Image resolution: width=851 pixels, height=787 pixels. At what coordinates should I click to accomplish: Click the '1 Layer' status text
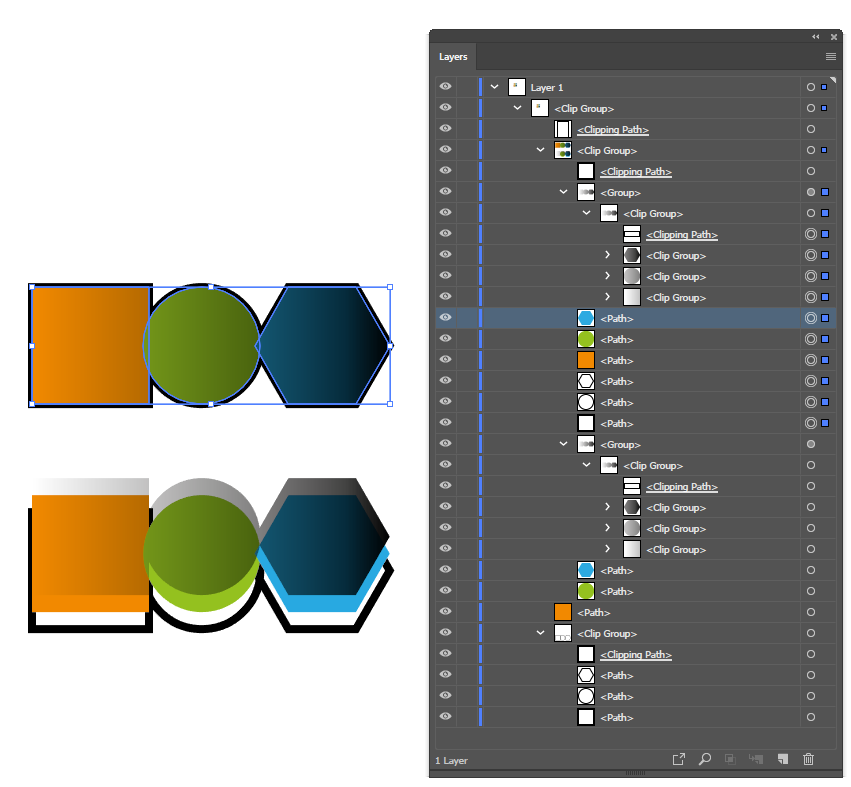[x=452, y=761]
